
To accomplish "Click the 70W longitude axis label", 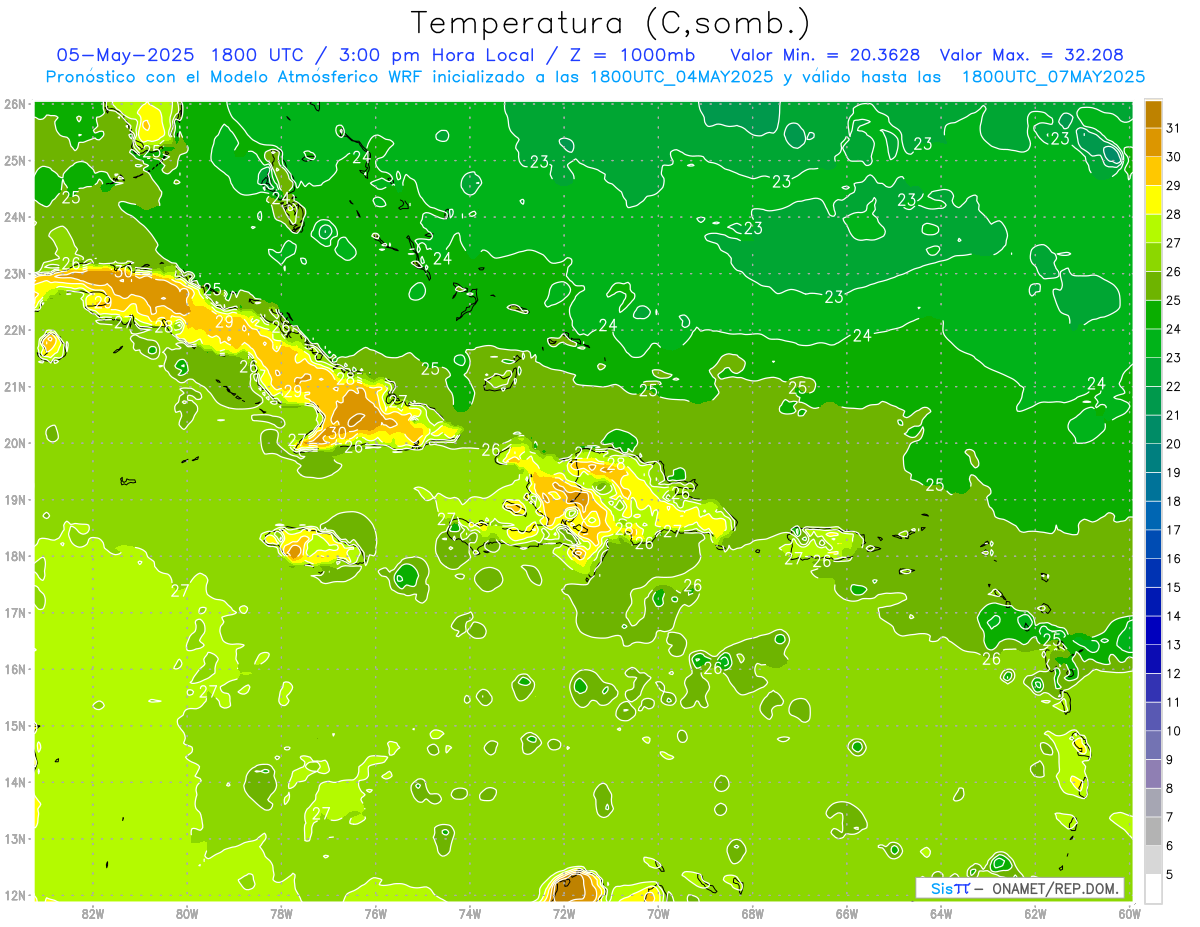I will click(658, 913).
